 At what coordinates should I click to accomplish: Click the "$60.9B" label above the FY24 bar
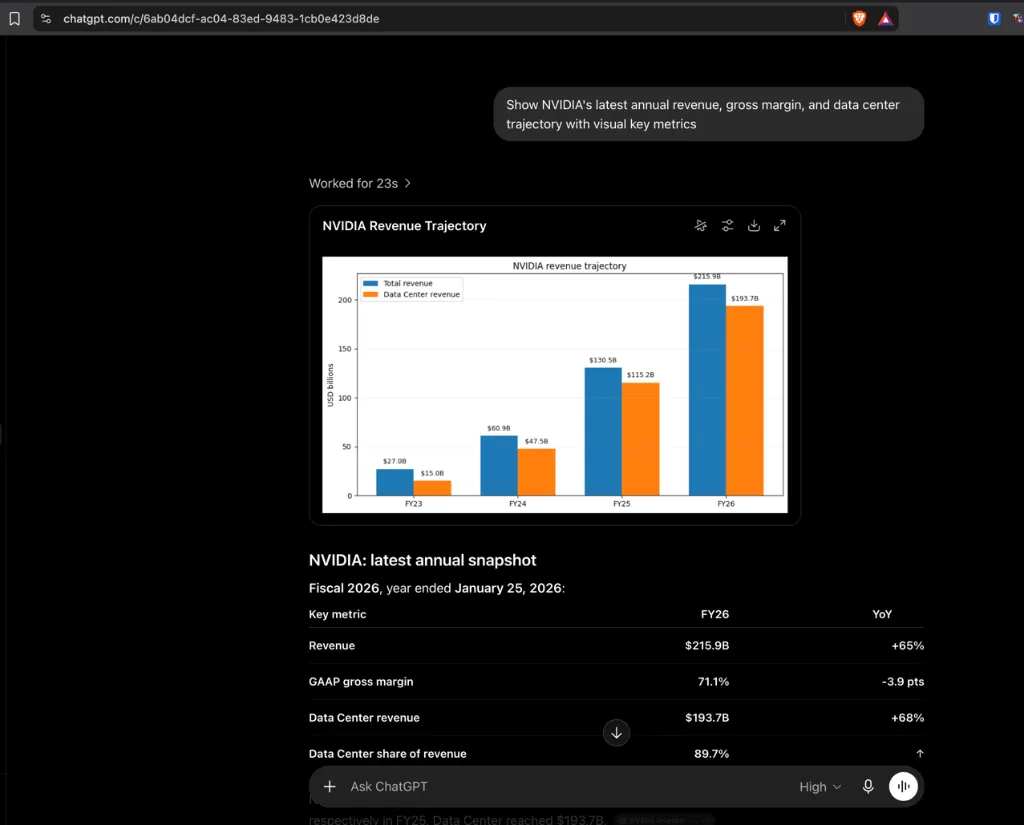coord(499,429)
